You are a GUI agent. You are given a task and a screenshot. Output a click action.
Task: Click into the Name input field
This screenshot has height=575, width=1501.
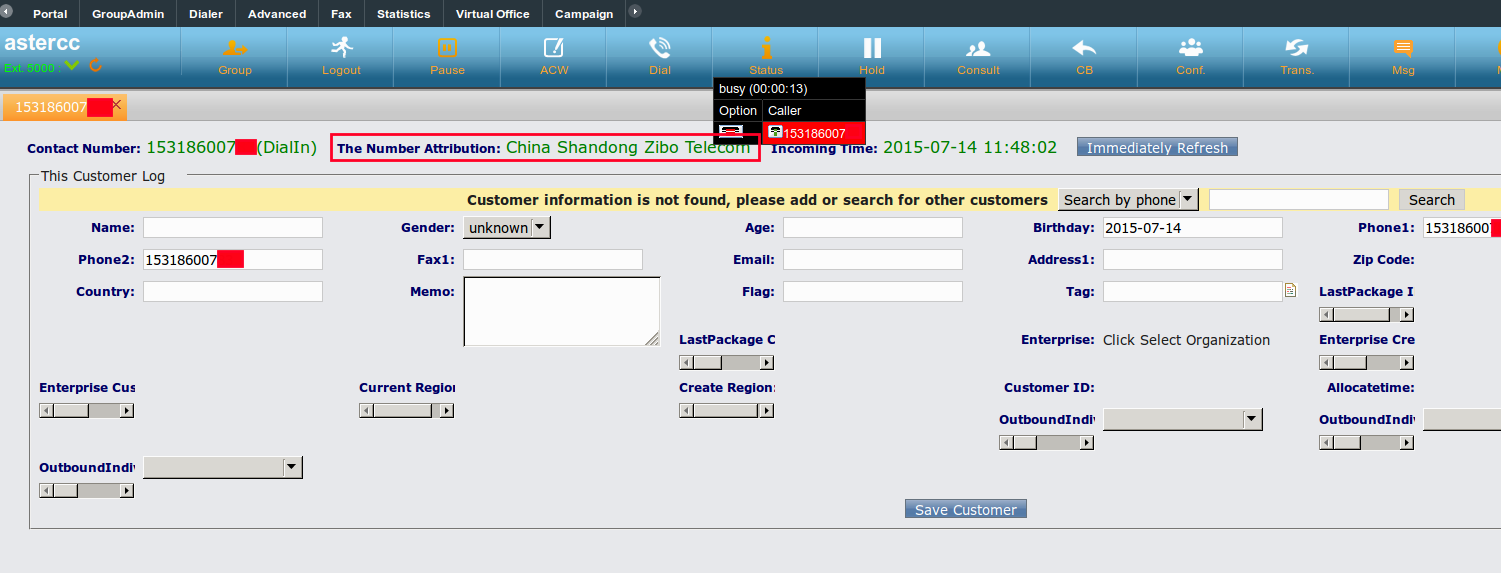pyautogui.click(x=233, y=228)
